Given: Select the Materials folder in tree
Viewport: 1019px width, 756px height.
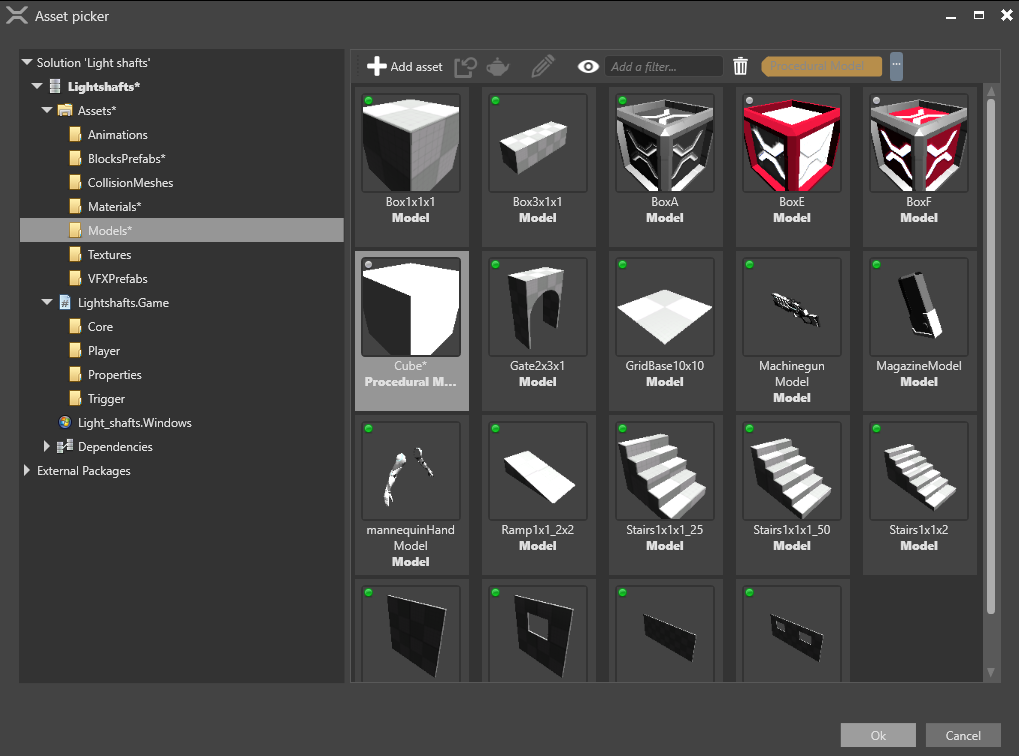Looking at the screenshot, I should (x=114, y=207).
